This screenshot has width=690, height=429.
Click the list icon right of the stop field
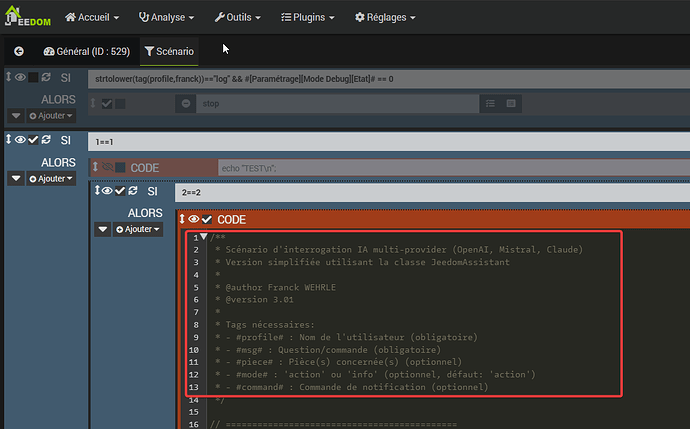click(511, 103)
